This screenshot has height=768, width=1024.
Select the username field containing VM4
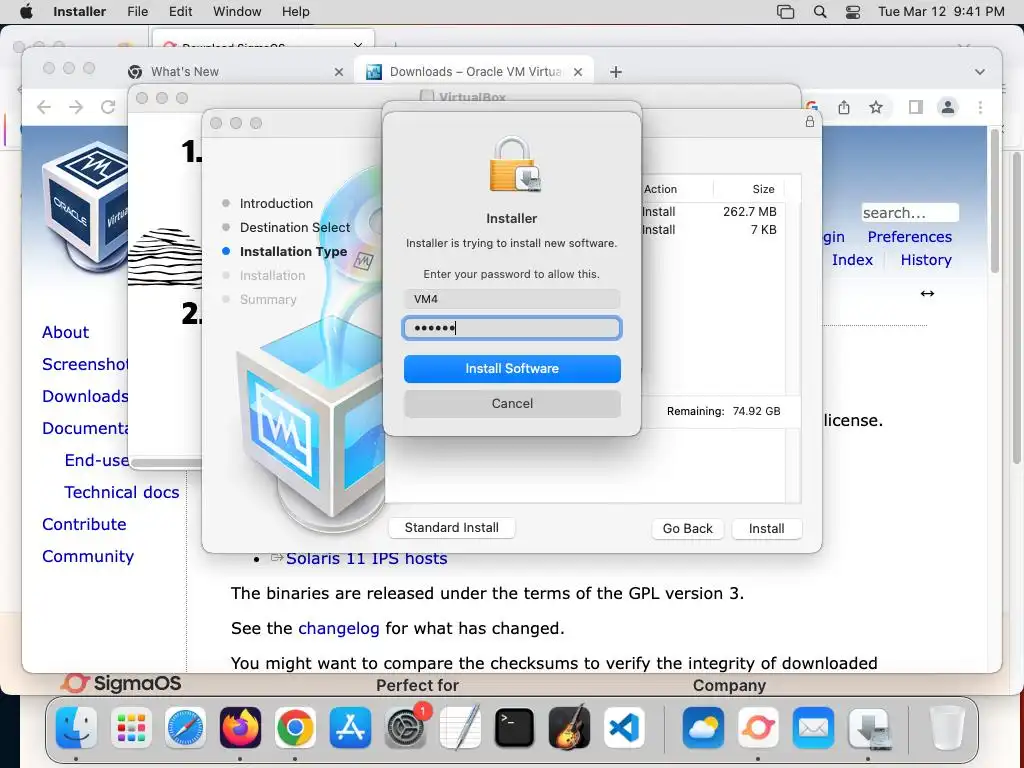tap(512, 299)
